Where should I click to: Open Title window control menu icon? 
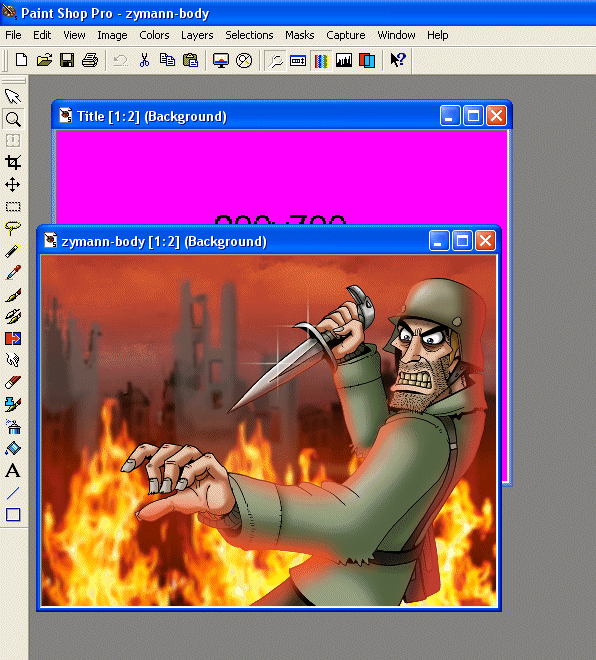pyautogui.click(x=66, y=115)
